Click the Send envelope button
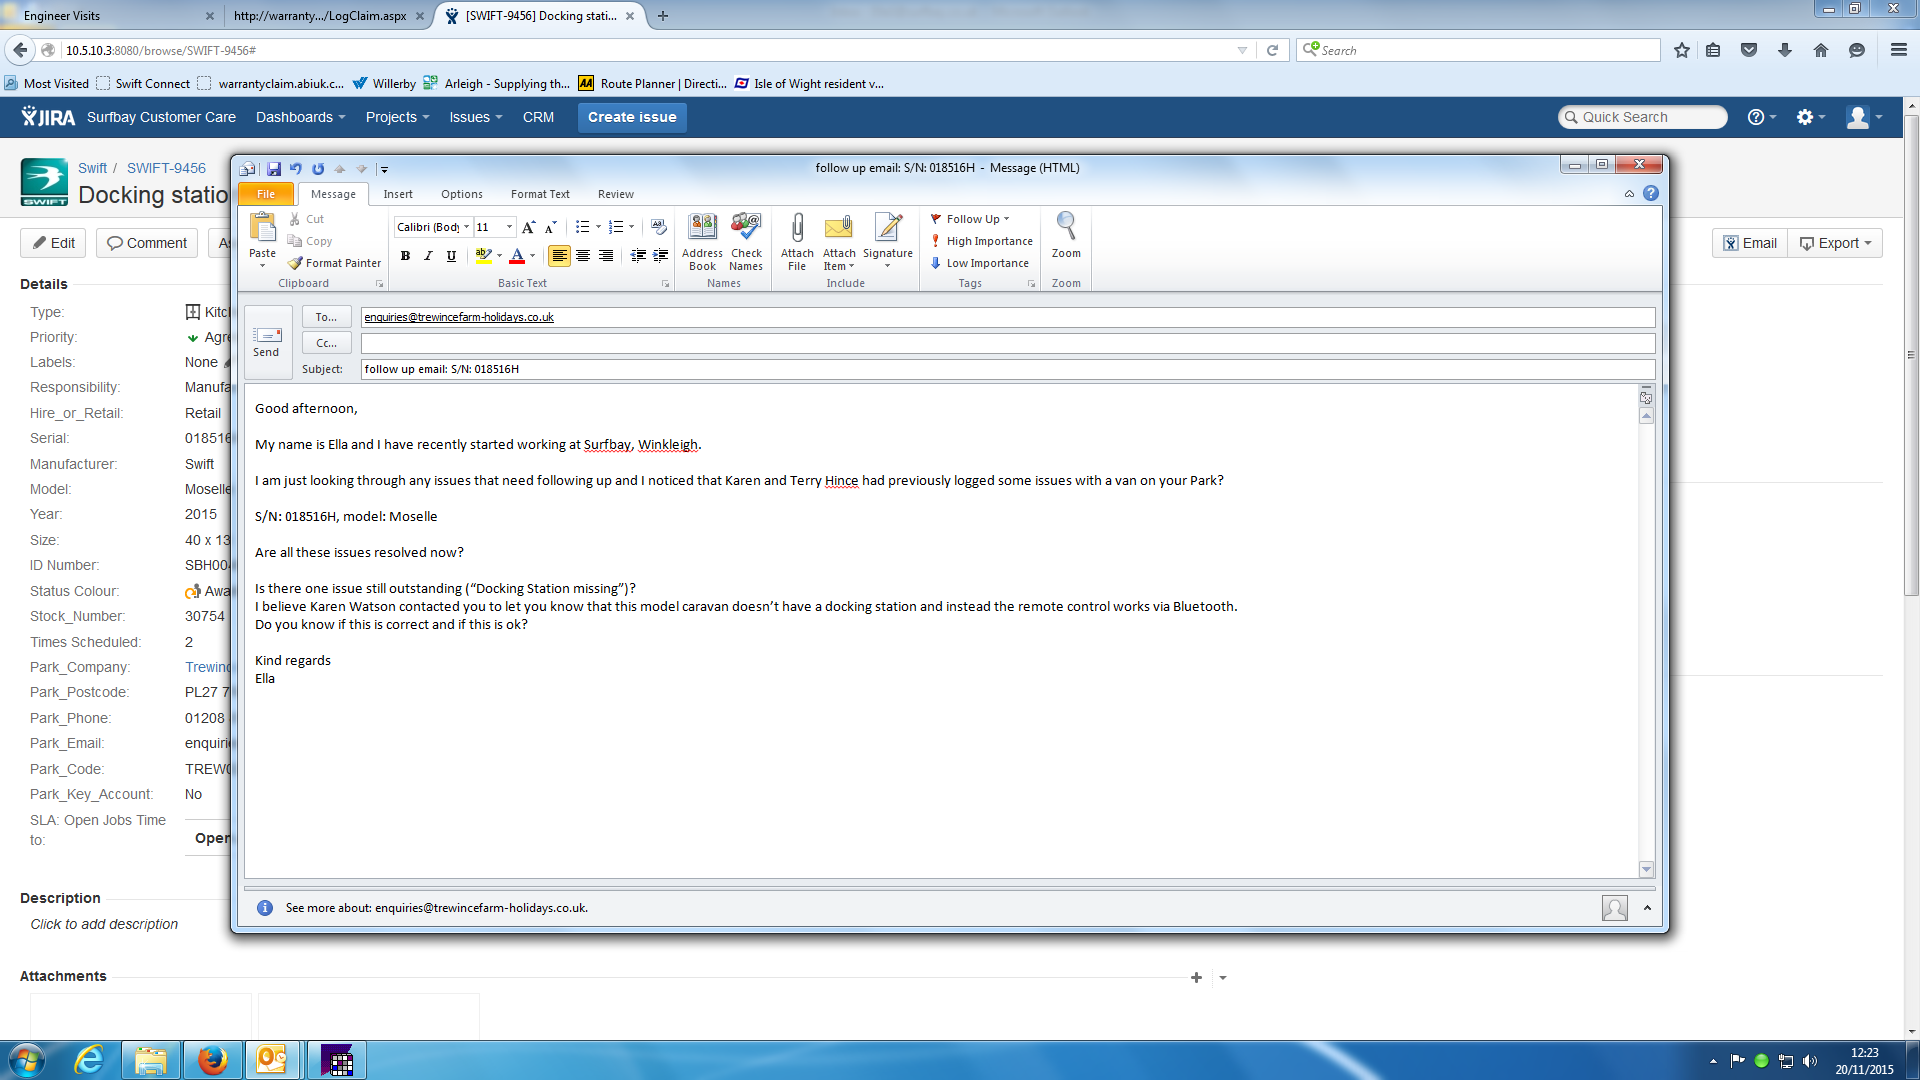The image size is (1920, 1080). (267, 341)
